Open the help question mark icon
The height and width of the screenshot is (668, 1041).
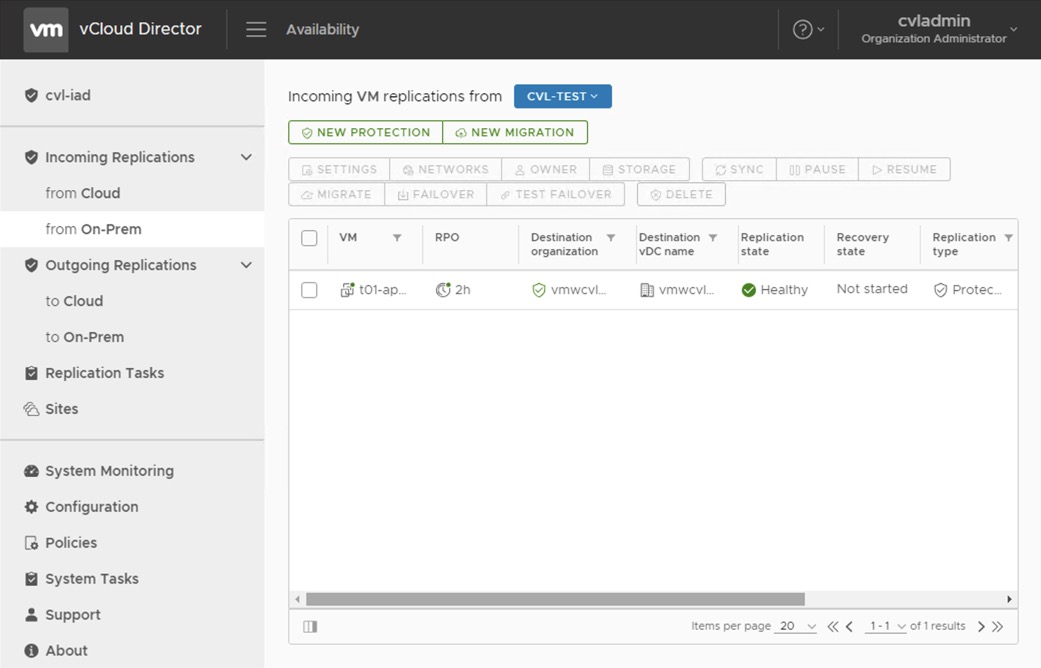tap(802, 30)
